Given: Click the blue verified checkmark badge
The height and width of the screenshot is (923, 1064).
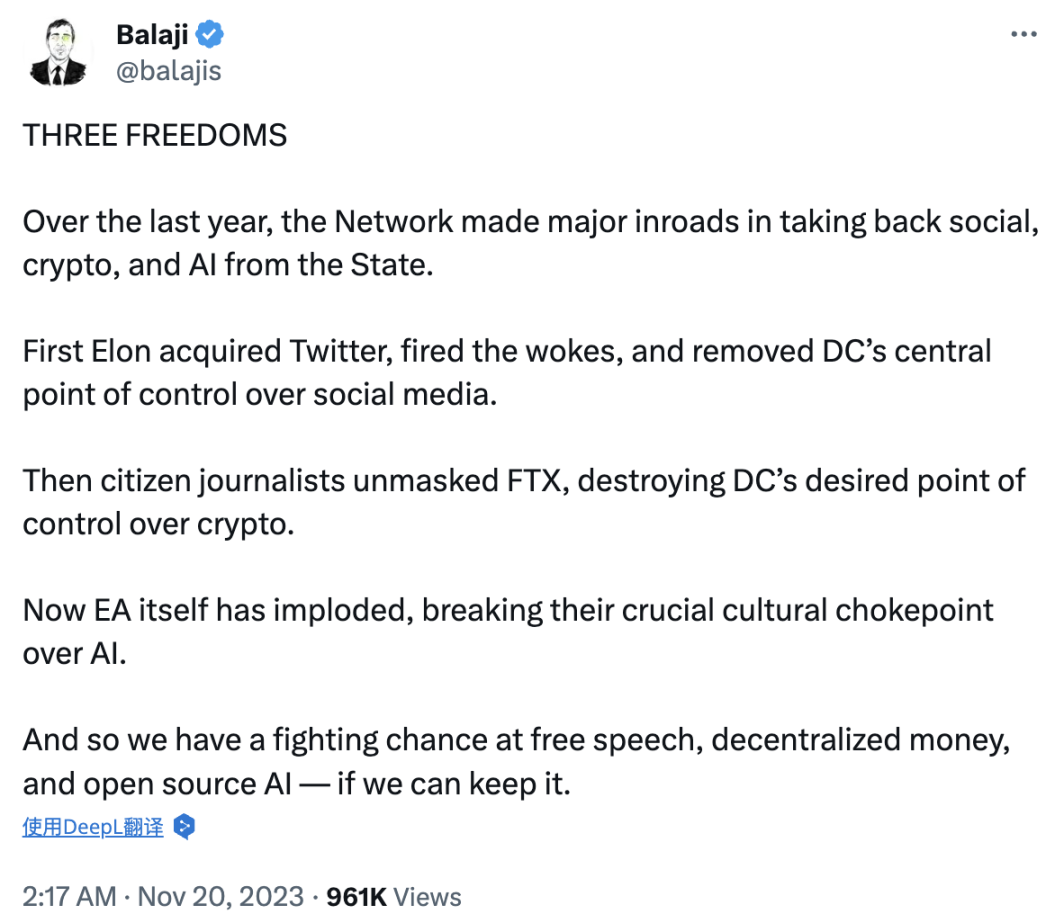Looking at the screenshot, I should [x=210, y=34].
